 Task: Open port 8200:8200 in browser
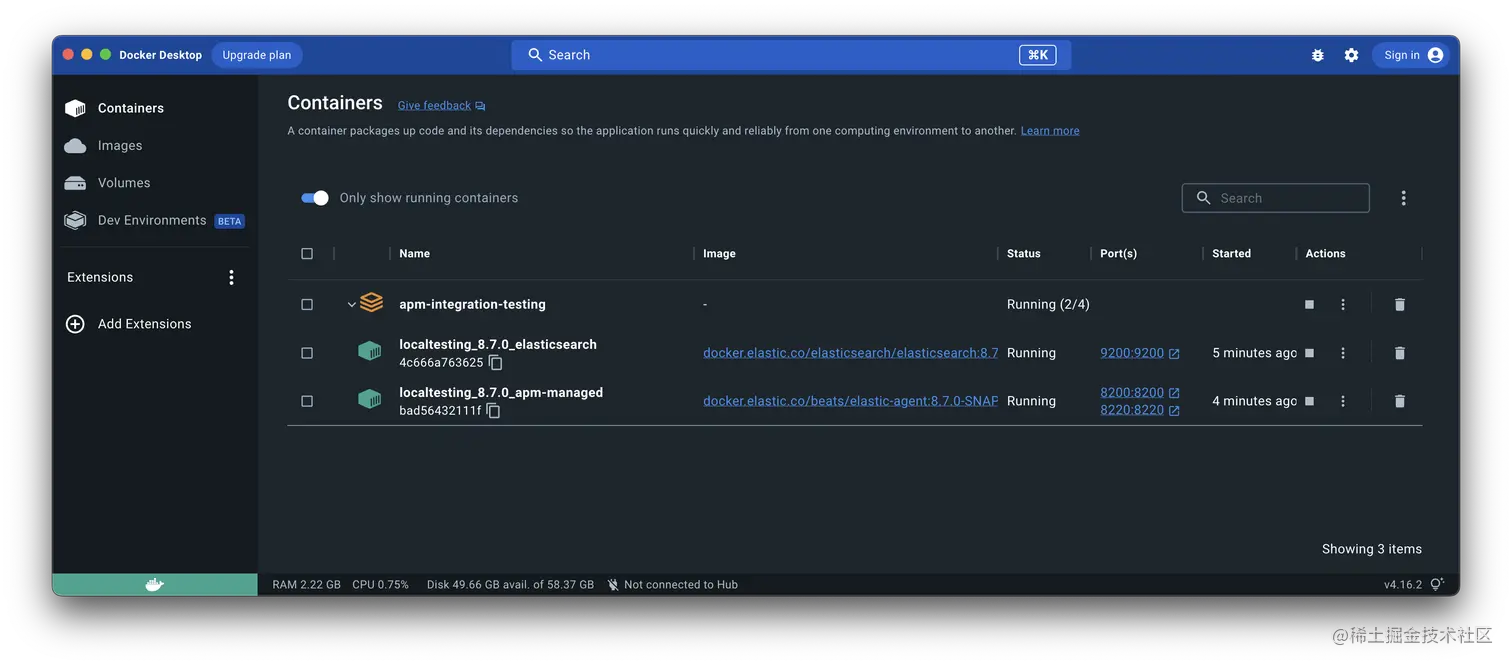click(x=1140, y=393)
